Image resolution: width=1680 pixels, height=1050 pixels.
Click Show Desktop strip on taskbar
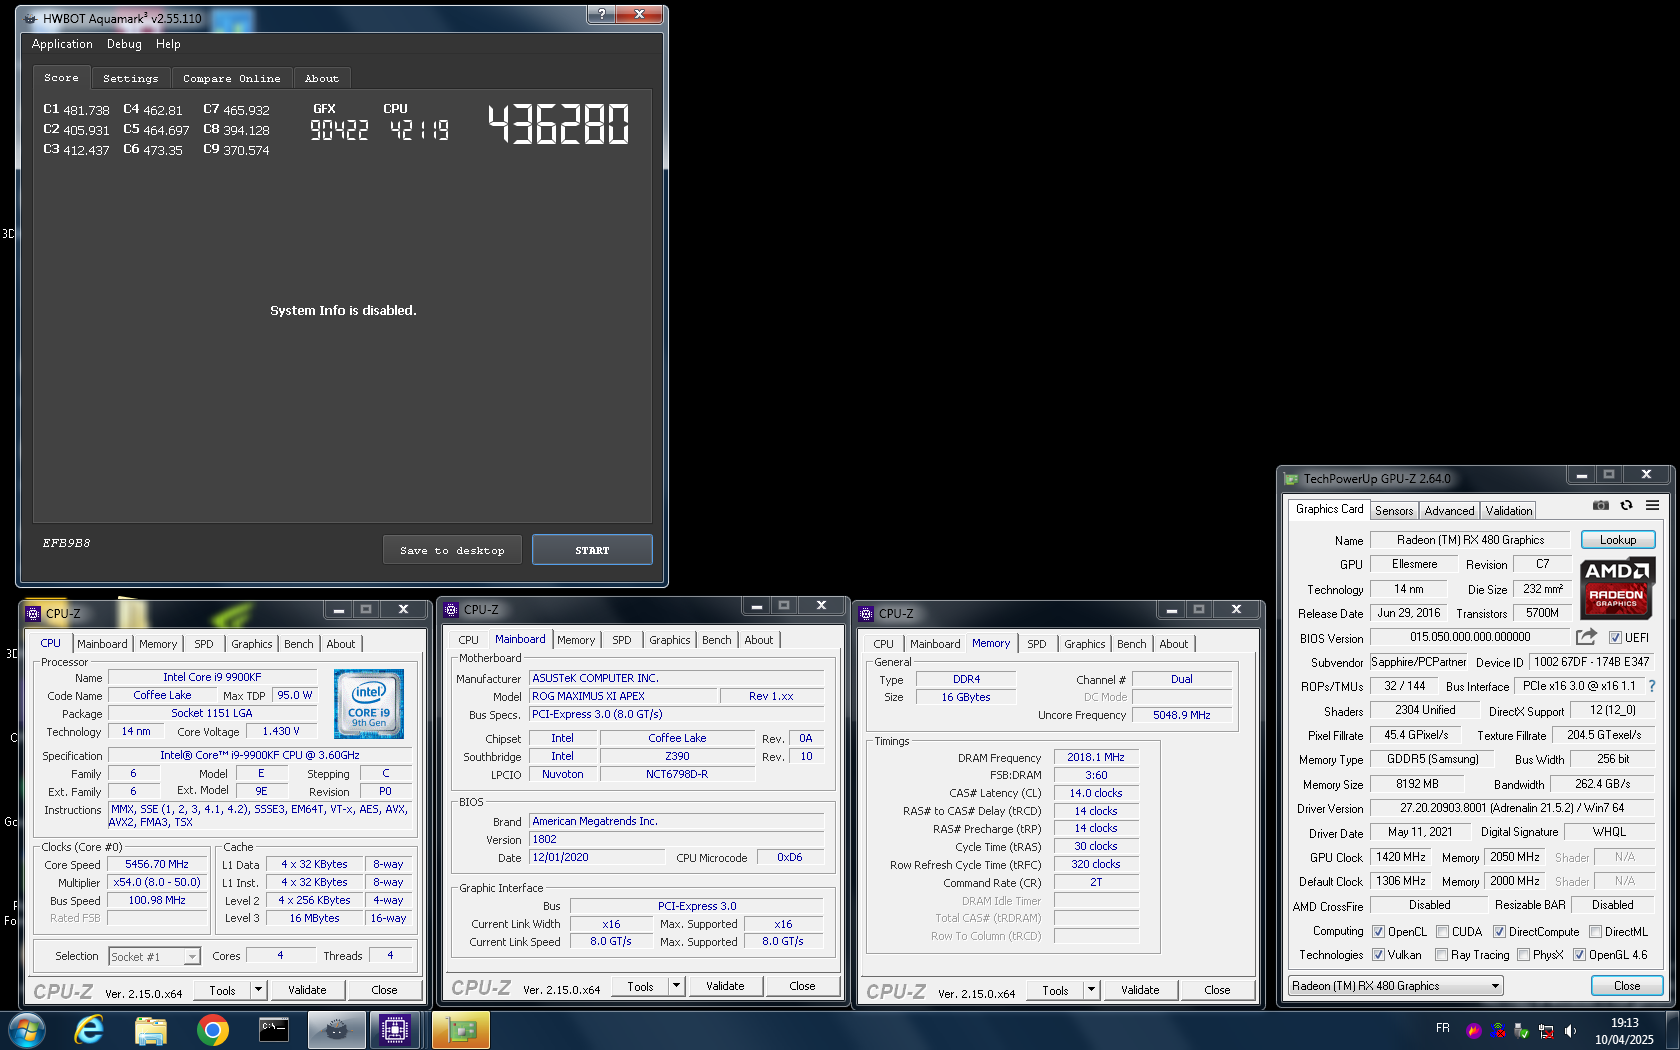pos(1672,1030)
